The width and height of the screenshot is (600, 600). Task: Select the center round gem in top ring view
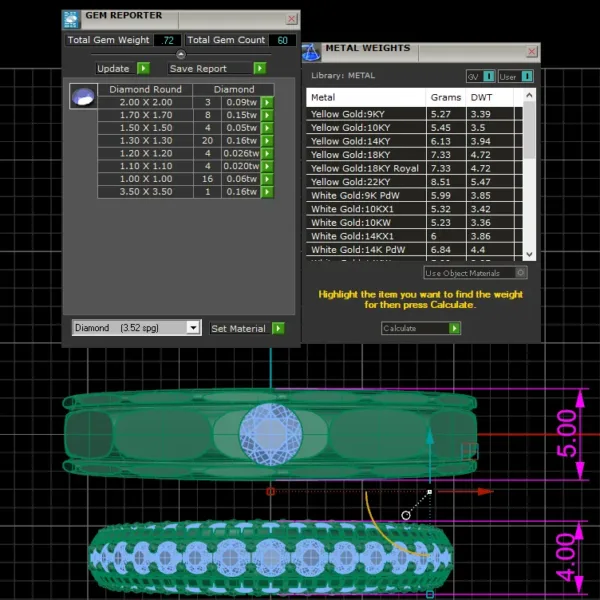point(271,434)
